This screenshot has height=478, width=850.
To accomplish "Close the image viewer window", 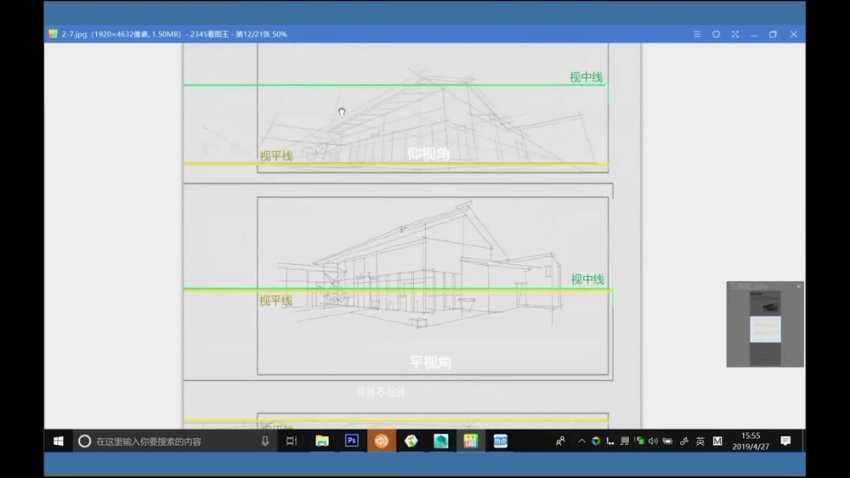I will (794, 34).
